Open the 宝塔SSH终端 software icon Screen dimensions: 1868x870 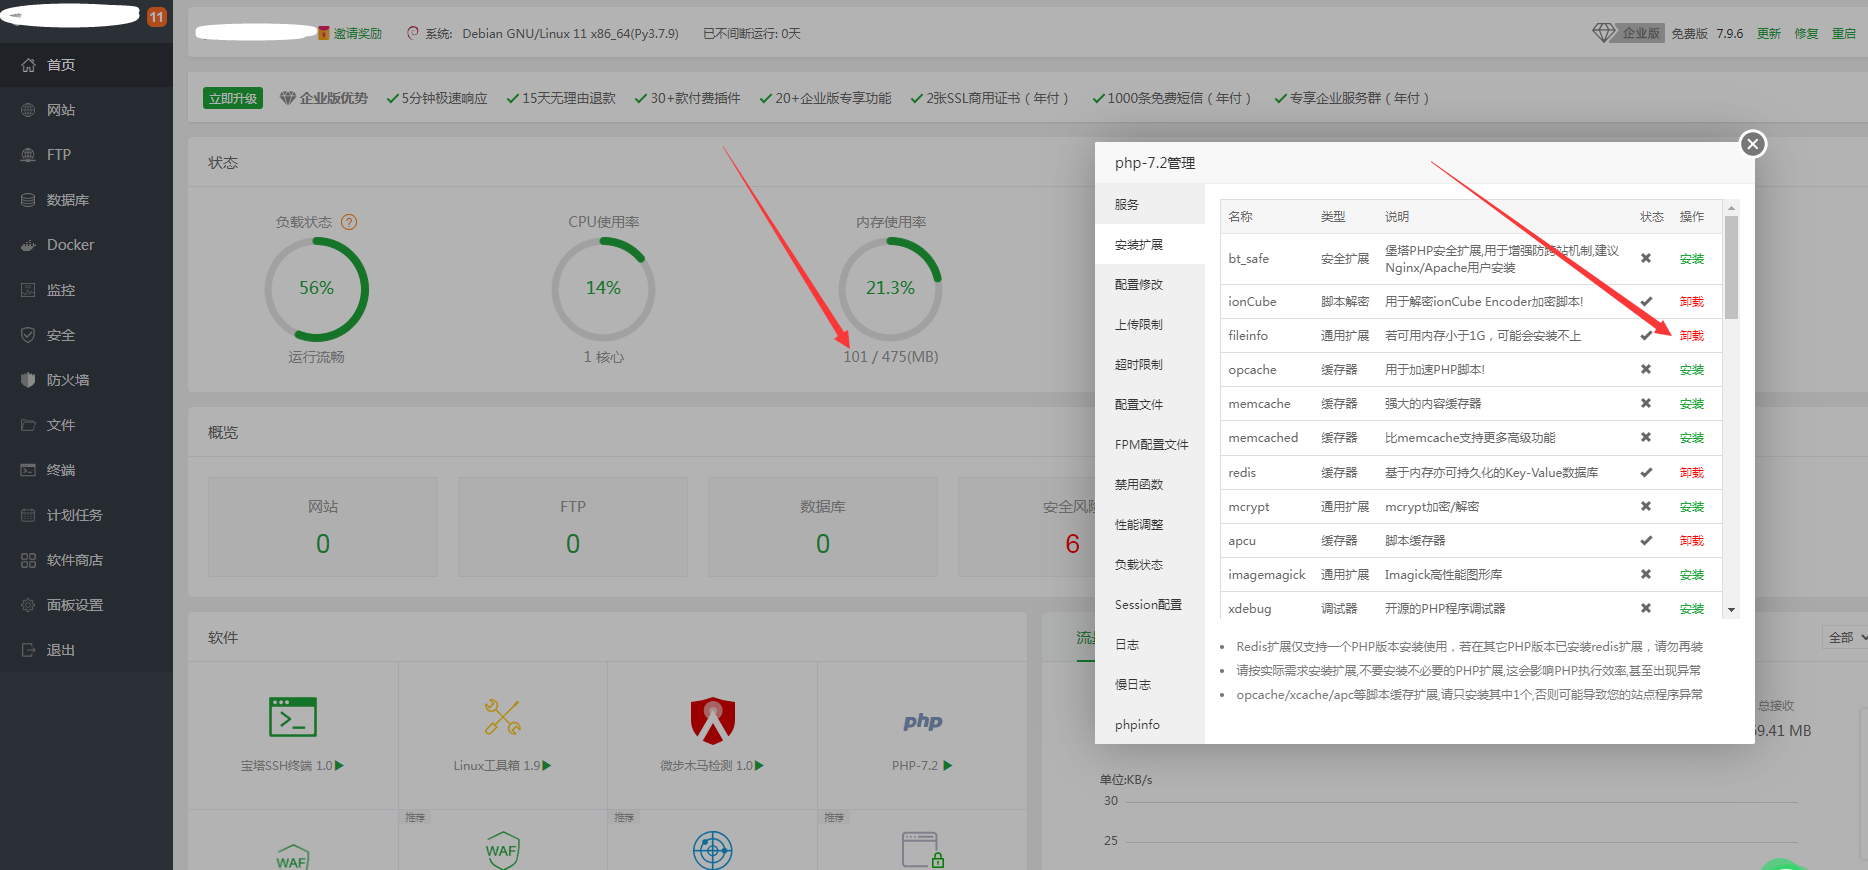point(293,717)
